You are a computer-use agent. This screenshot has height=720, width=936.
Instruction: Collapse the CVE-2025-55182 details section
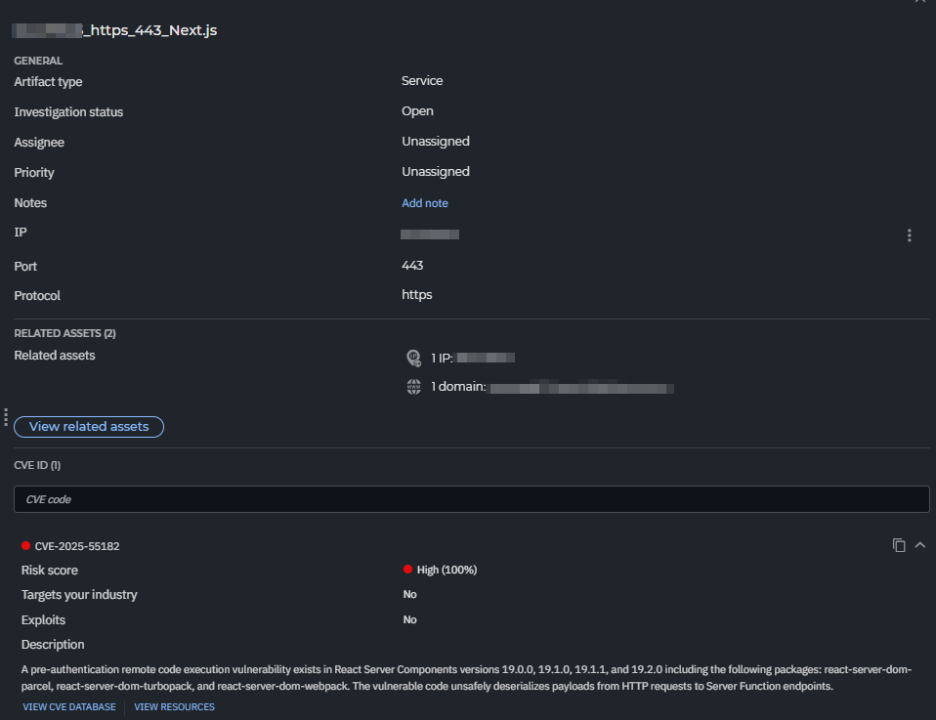tap(920, 545)
